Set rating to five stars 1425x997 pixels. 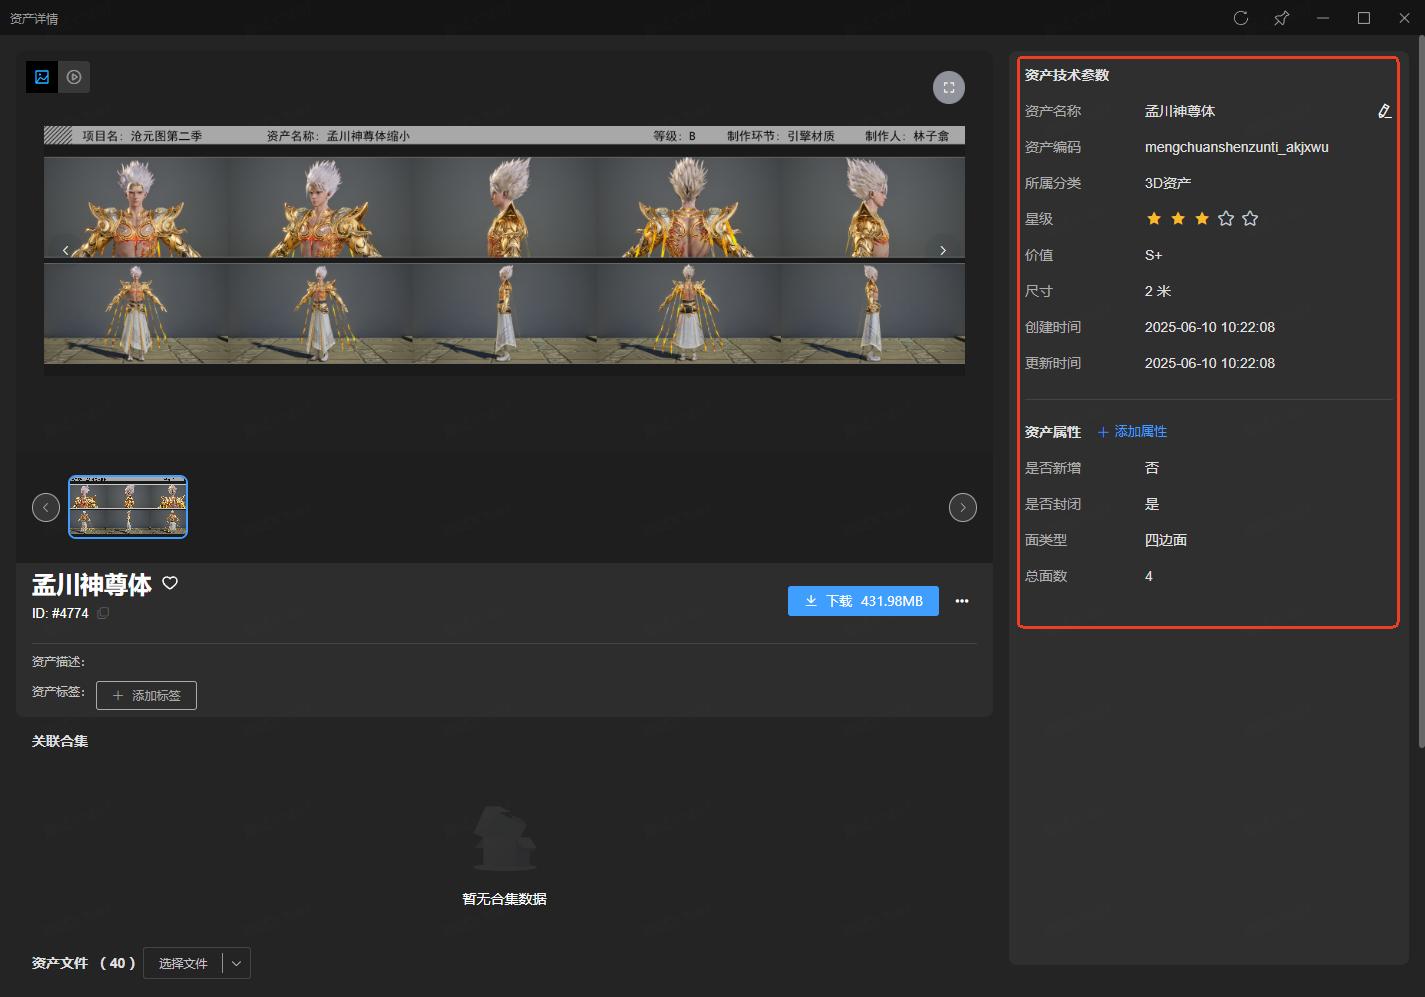pyautogui.click(x=1250, y=219)
